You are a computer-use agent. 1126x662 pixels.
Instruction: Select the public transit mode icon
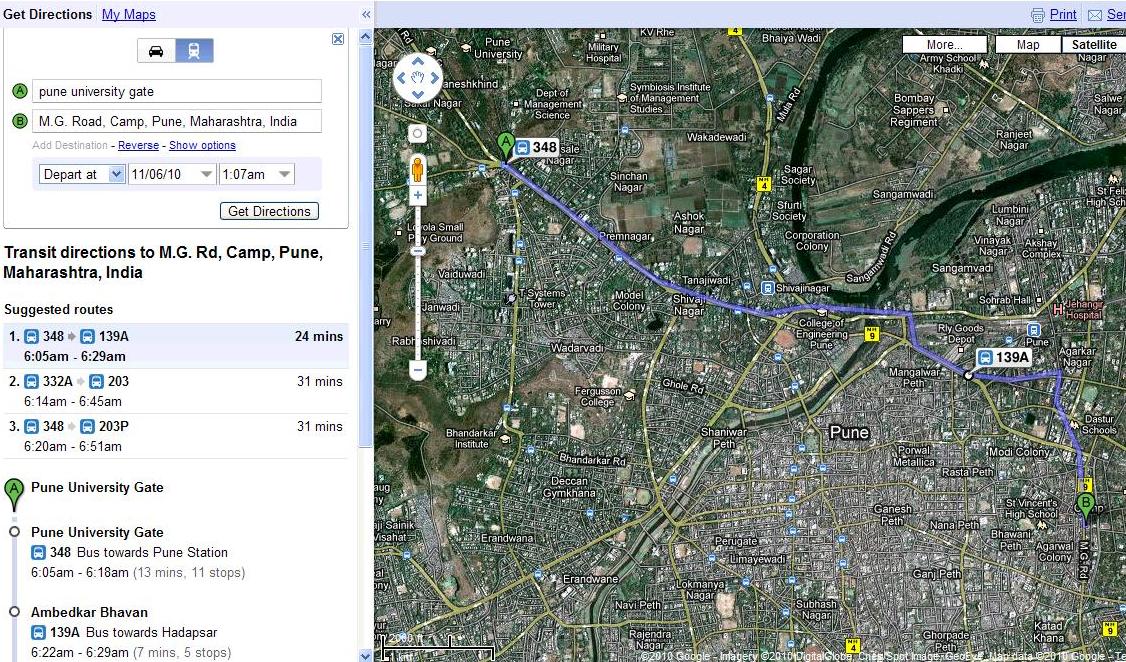(195, 51)
